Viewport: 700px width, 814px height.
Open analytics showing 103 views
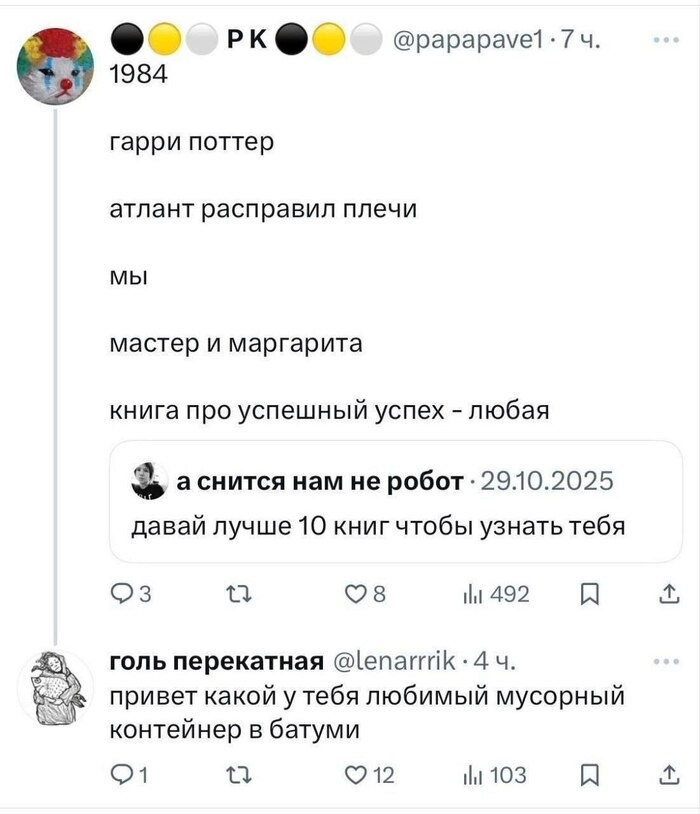[x=478, y=768]
